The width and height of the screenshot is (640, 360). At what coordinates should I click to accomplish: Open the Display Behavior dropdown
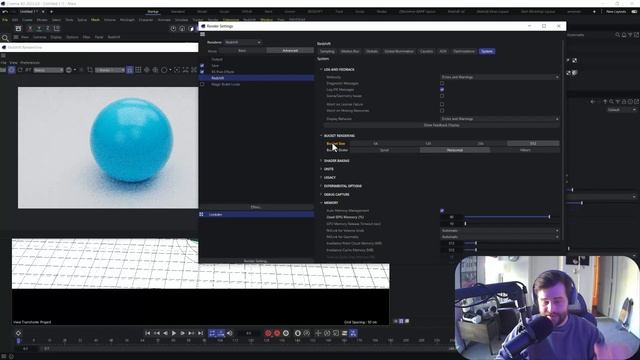(500, 119)
